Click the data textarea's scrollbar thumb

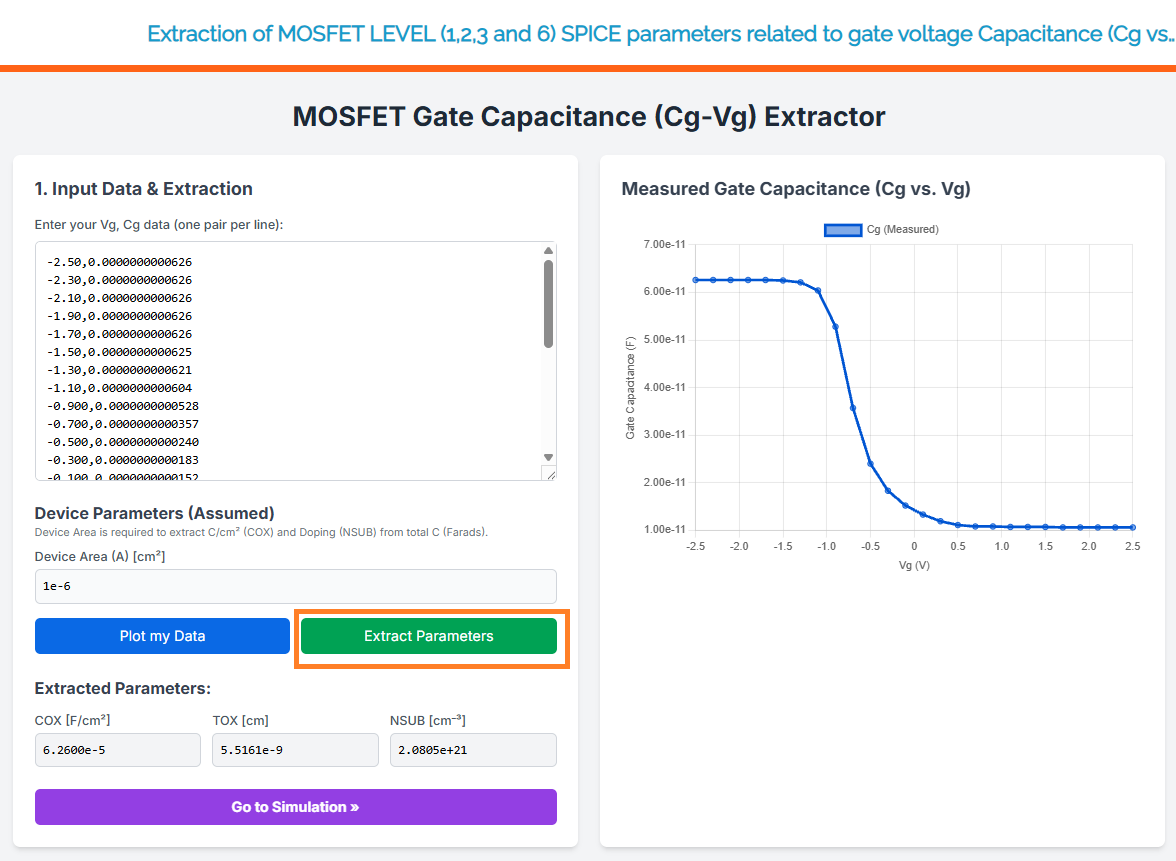click(x=548, y=303)
